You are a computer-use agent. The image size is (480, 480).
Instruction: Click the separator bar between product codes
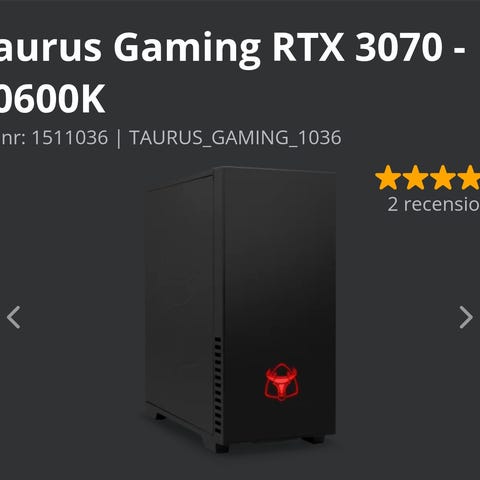coord(119,138)
